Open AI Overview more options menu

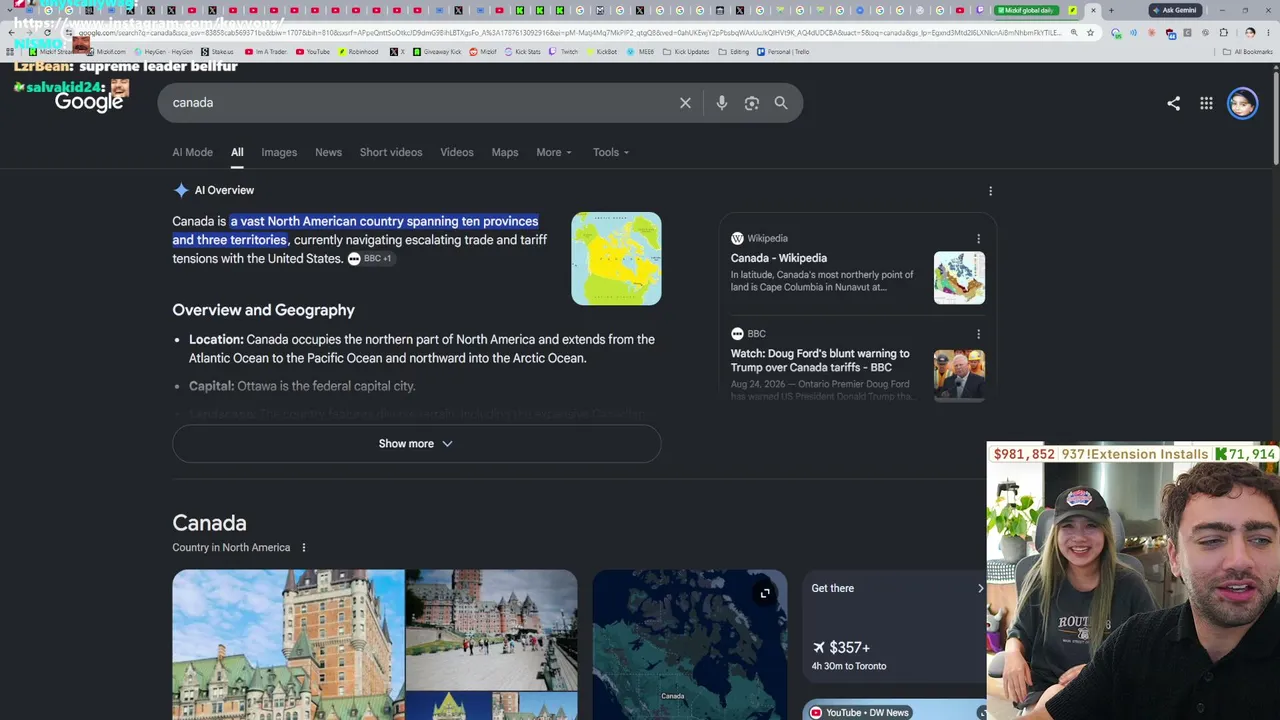tap(990, 191)
